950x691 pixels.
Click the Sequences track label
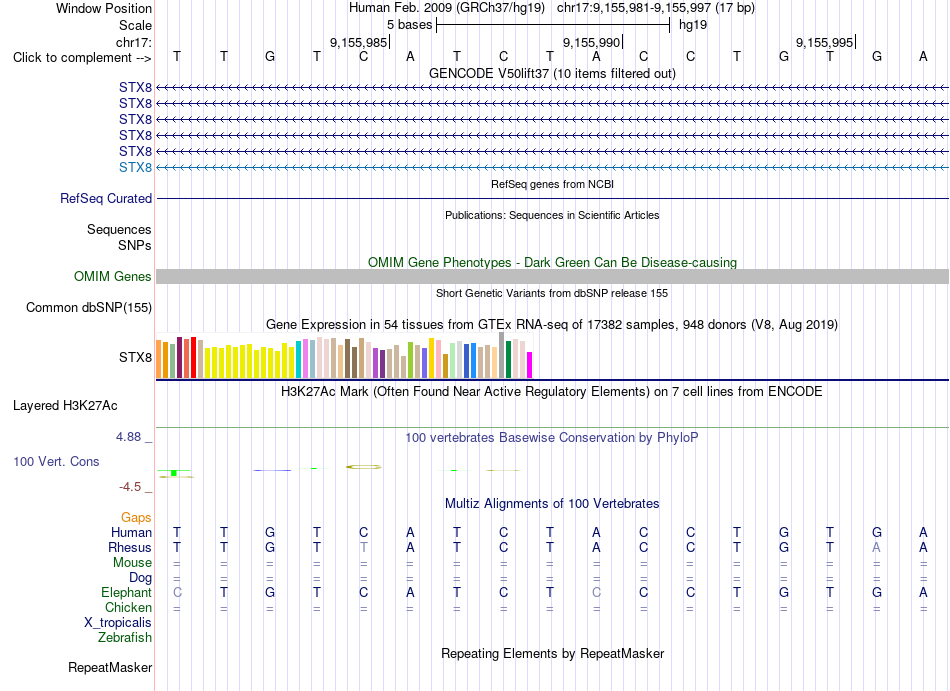[x=119, y=230]
